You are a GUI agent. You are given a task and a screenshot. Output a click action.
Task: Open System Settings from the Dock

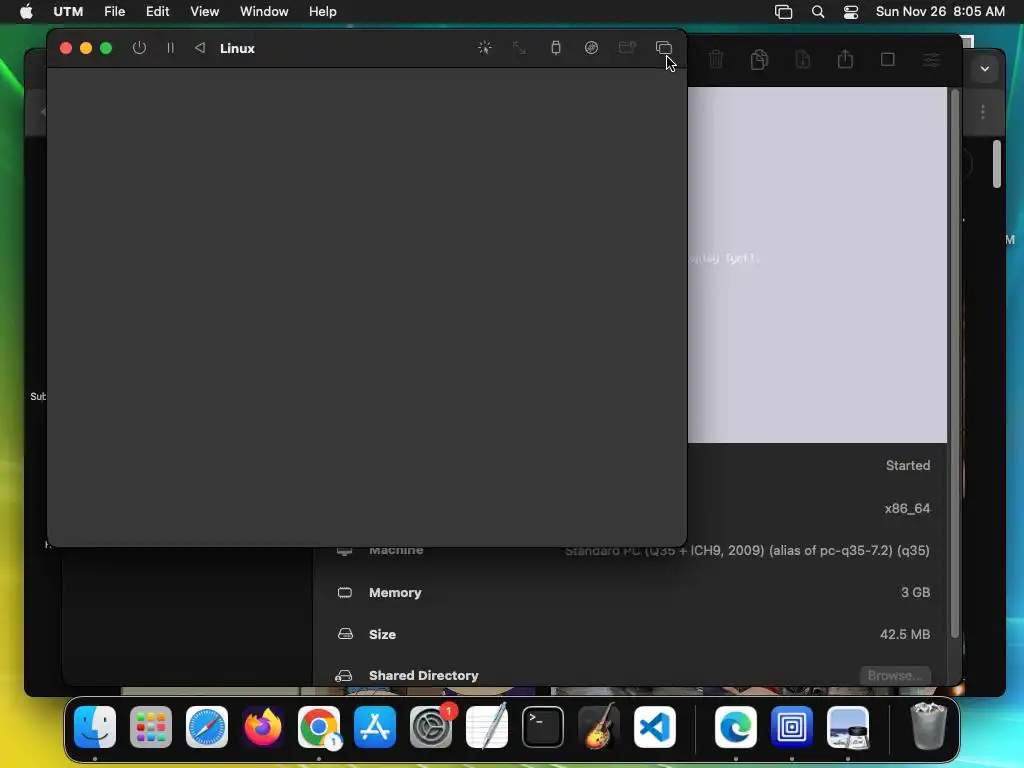coord(431,727)
